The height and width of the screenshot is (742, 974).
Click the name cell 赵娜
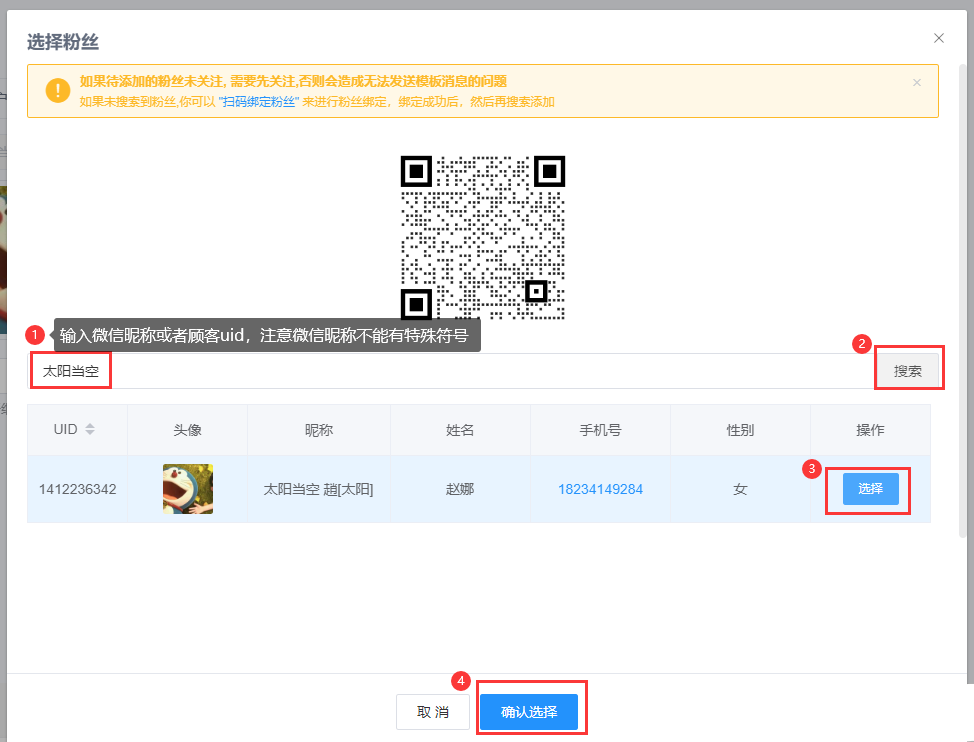(x=460, y=489)
